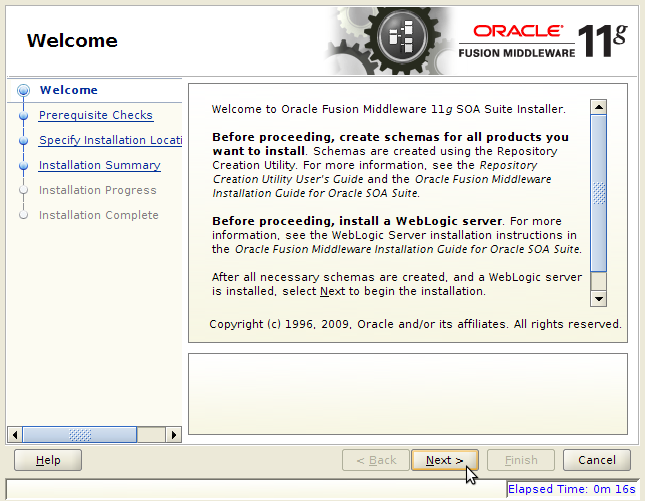Image resolution: width=645 pixels, height=501 pixels.
Task: Click the disabled Back button
Action: point(376,460)
